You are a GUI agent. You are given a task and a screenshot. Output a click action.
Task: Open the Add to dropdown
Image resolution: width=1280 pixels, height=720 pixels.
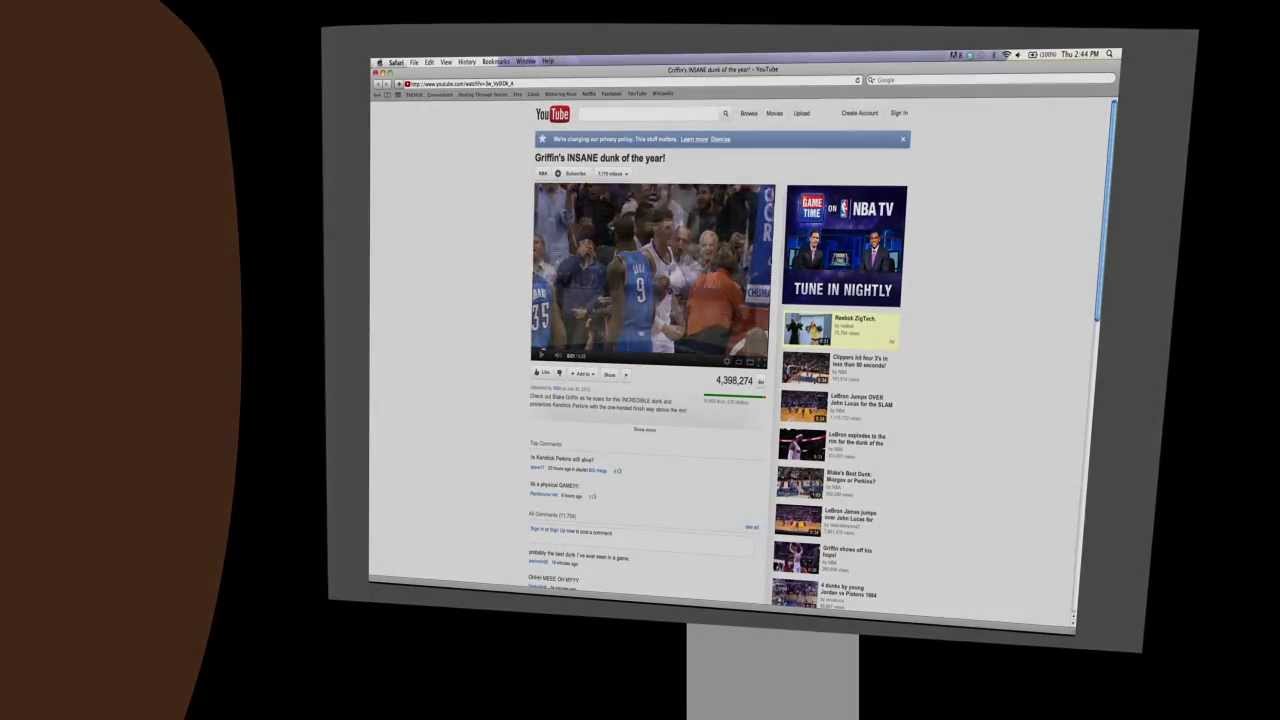coord(583,374)
